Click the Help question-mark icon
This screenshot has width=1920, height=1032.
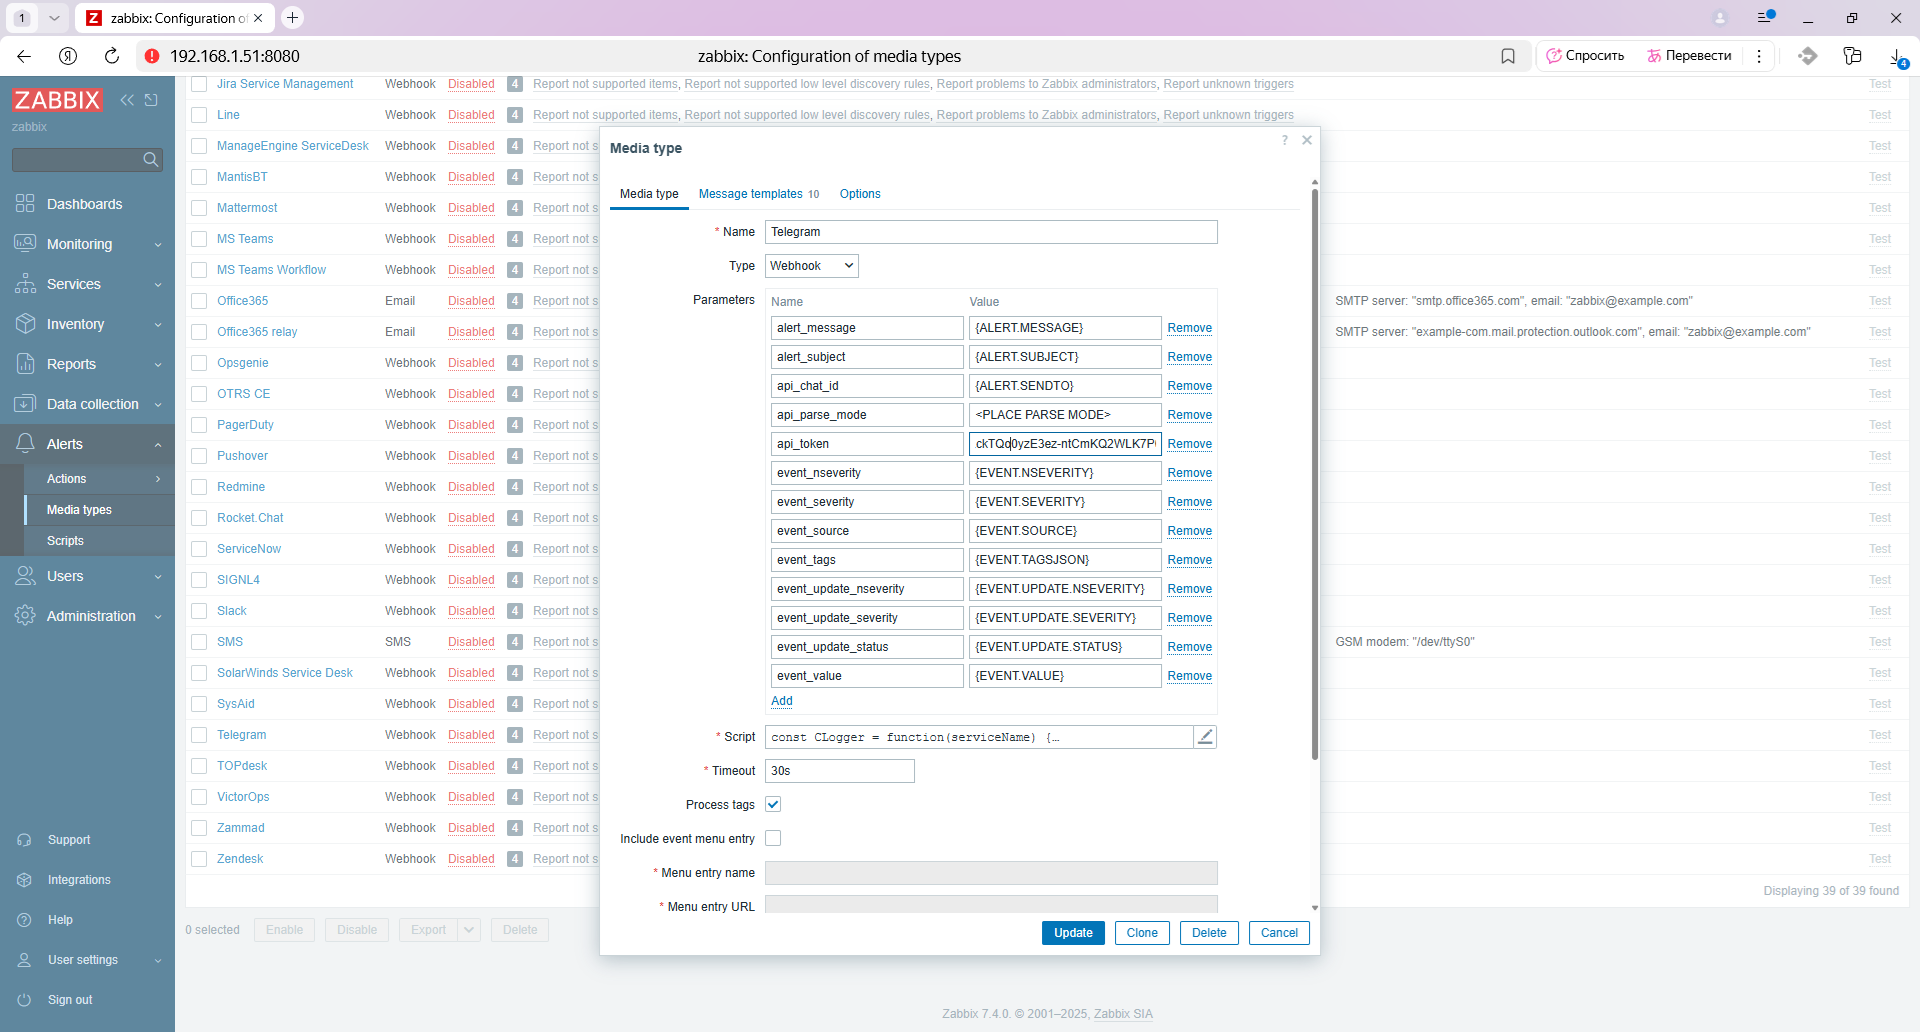[x=25, y=920]
